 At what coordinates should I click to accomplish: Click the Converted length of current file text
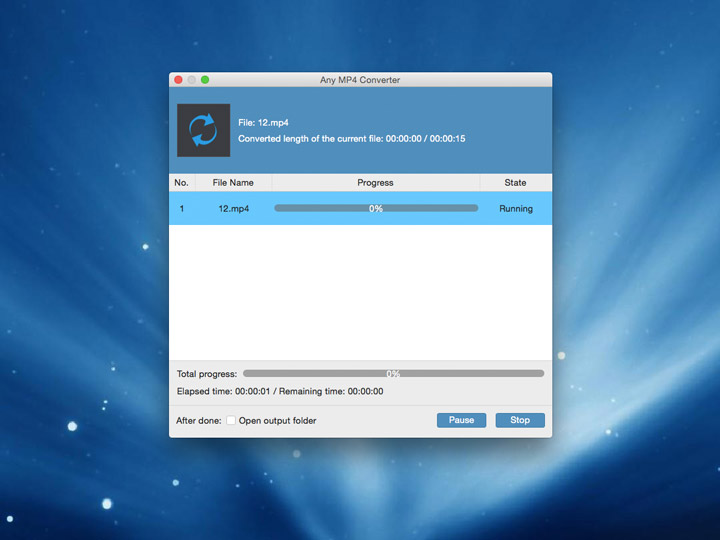351,139
